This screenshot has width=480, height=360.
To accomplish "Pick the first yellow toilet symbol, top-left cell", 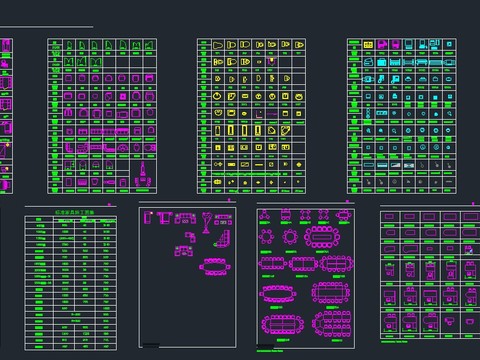I will coord(218,45).
